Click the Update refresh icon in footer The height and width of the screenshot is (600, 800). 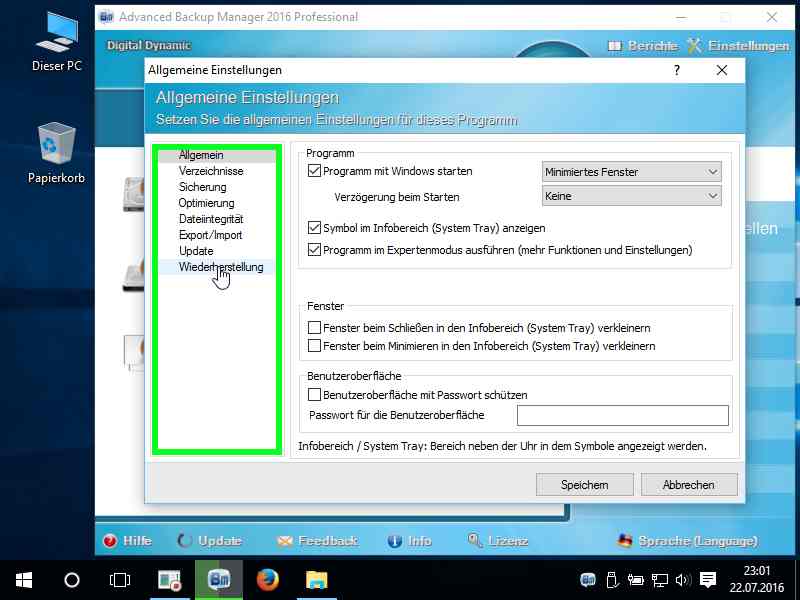tap(185, 541)
